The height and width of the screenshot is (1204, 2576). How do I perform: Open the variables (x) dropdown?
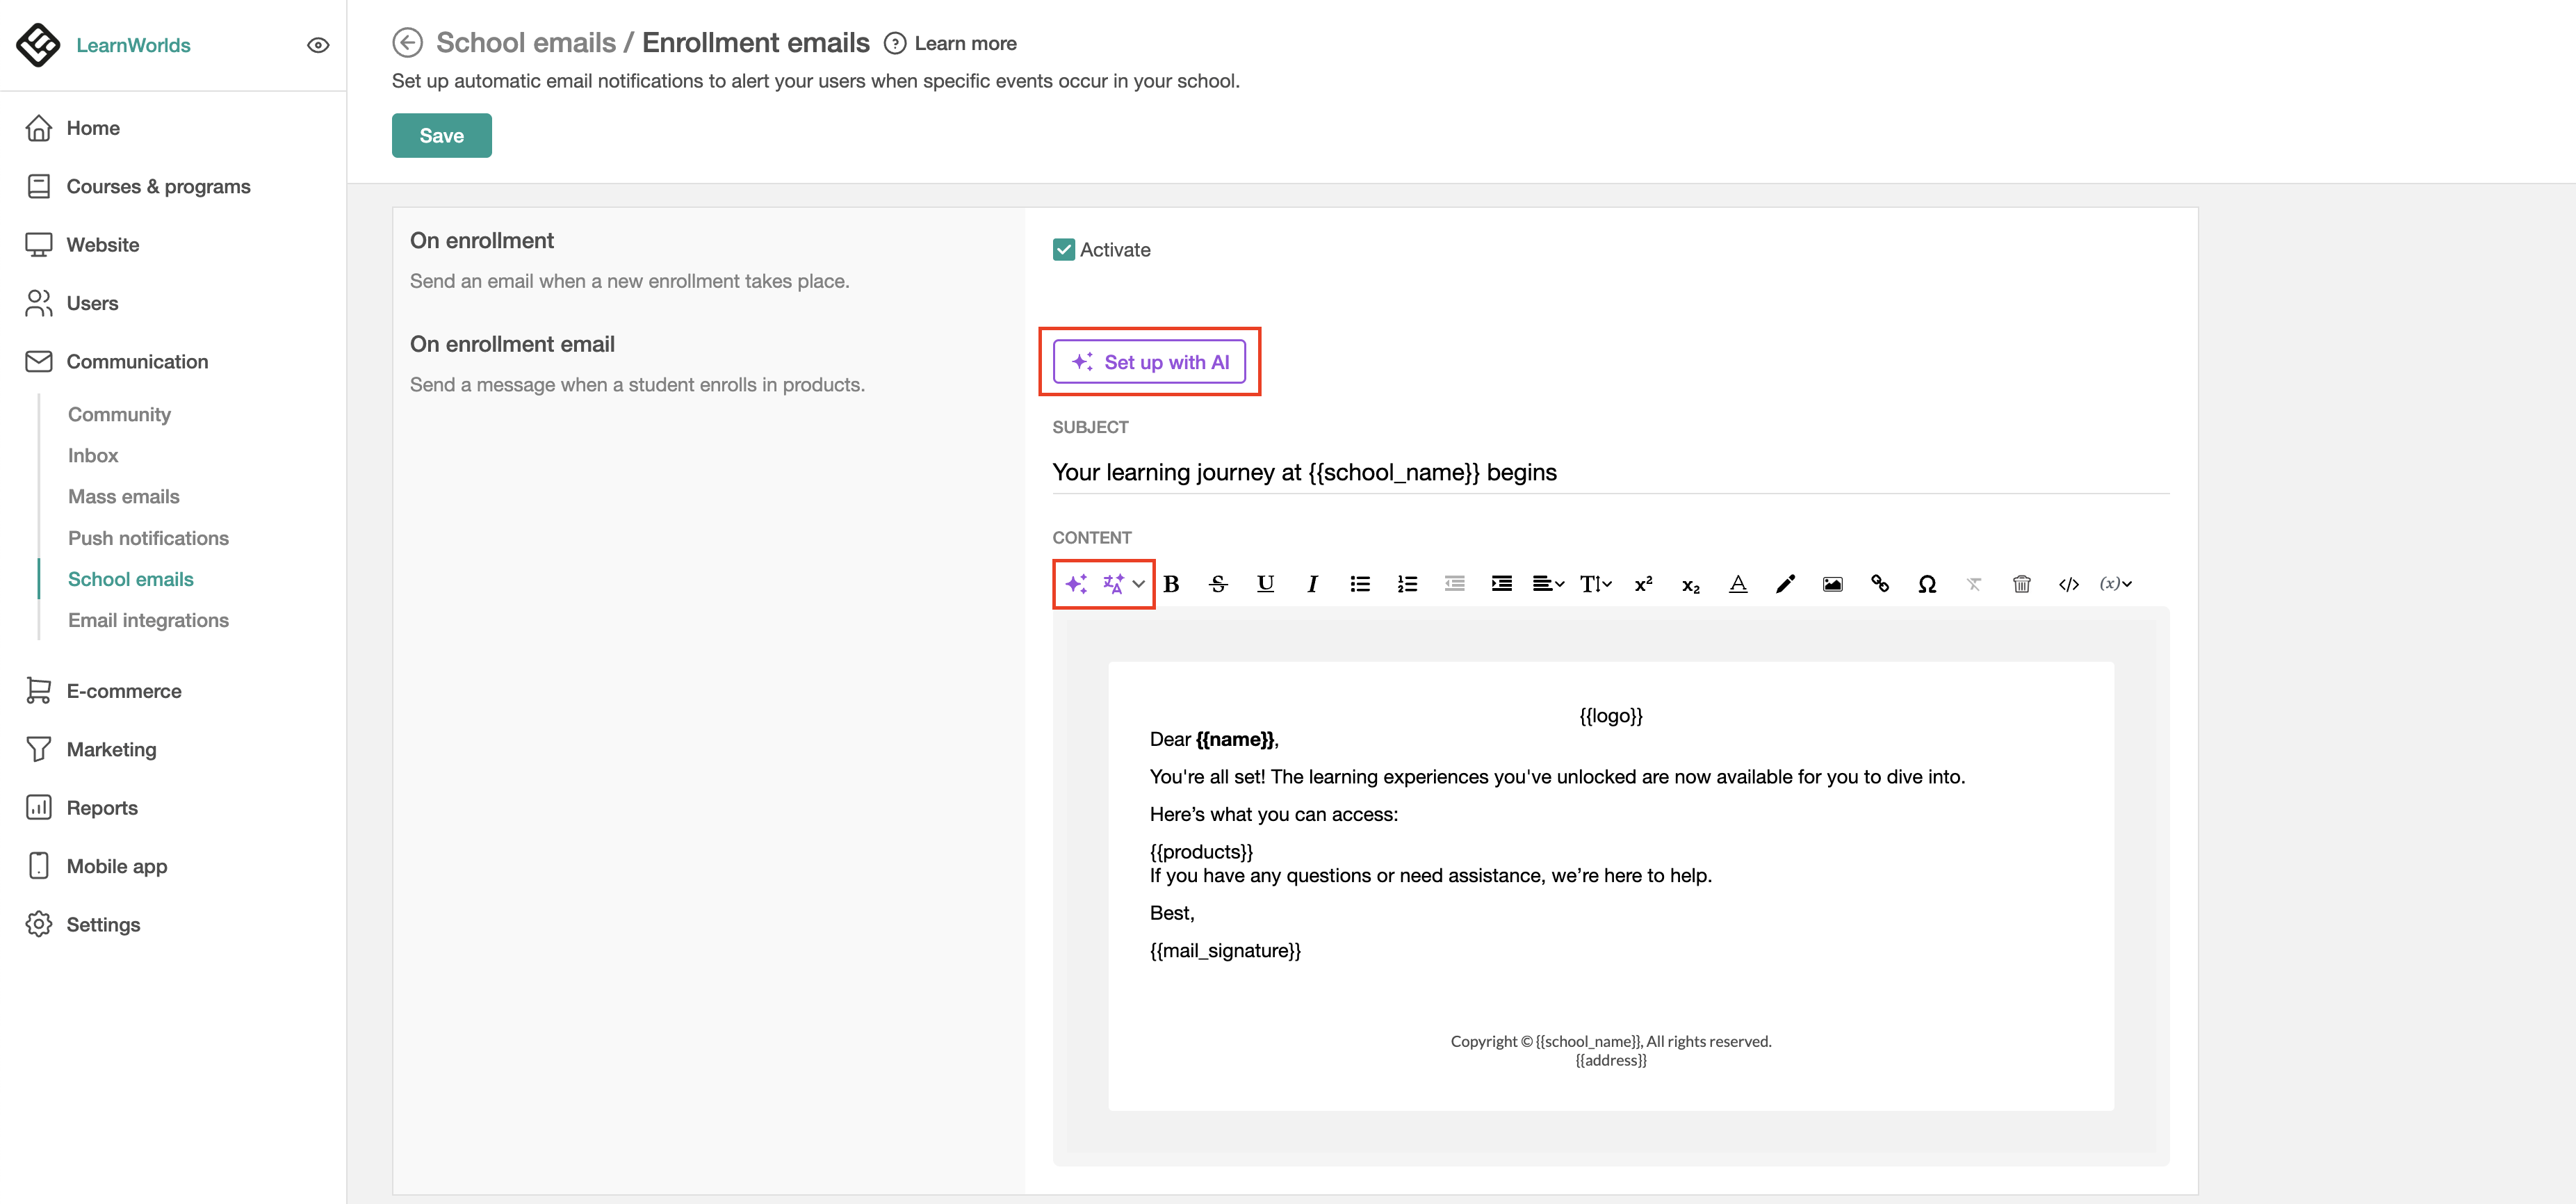pos(2115,584)
